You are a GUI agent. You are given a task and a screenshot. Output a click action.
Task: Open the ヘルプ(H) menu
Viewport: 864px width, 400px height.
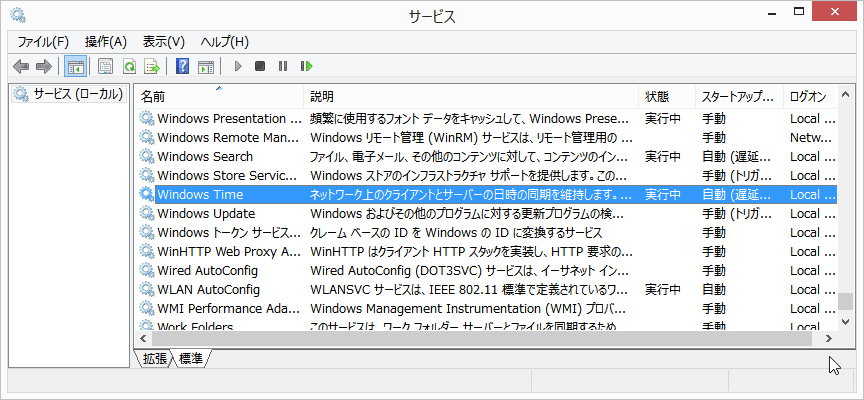(x=225, y=42)
